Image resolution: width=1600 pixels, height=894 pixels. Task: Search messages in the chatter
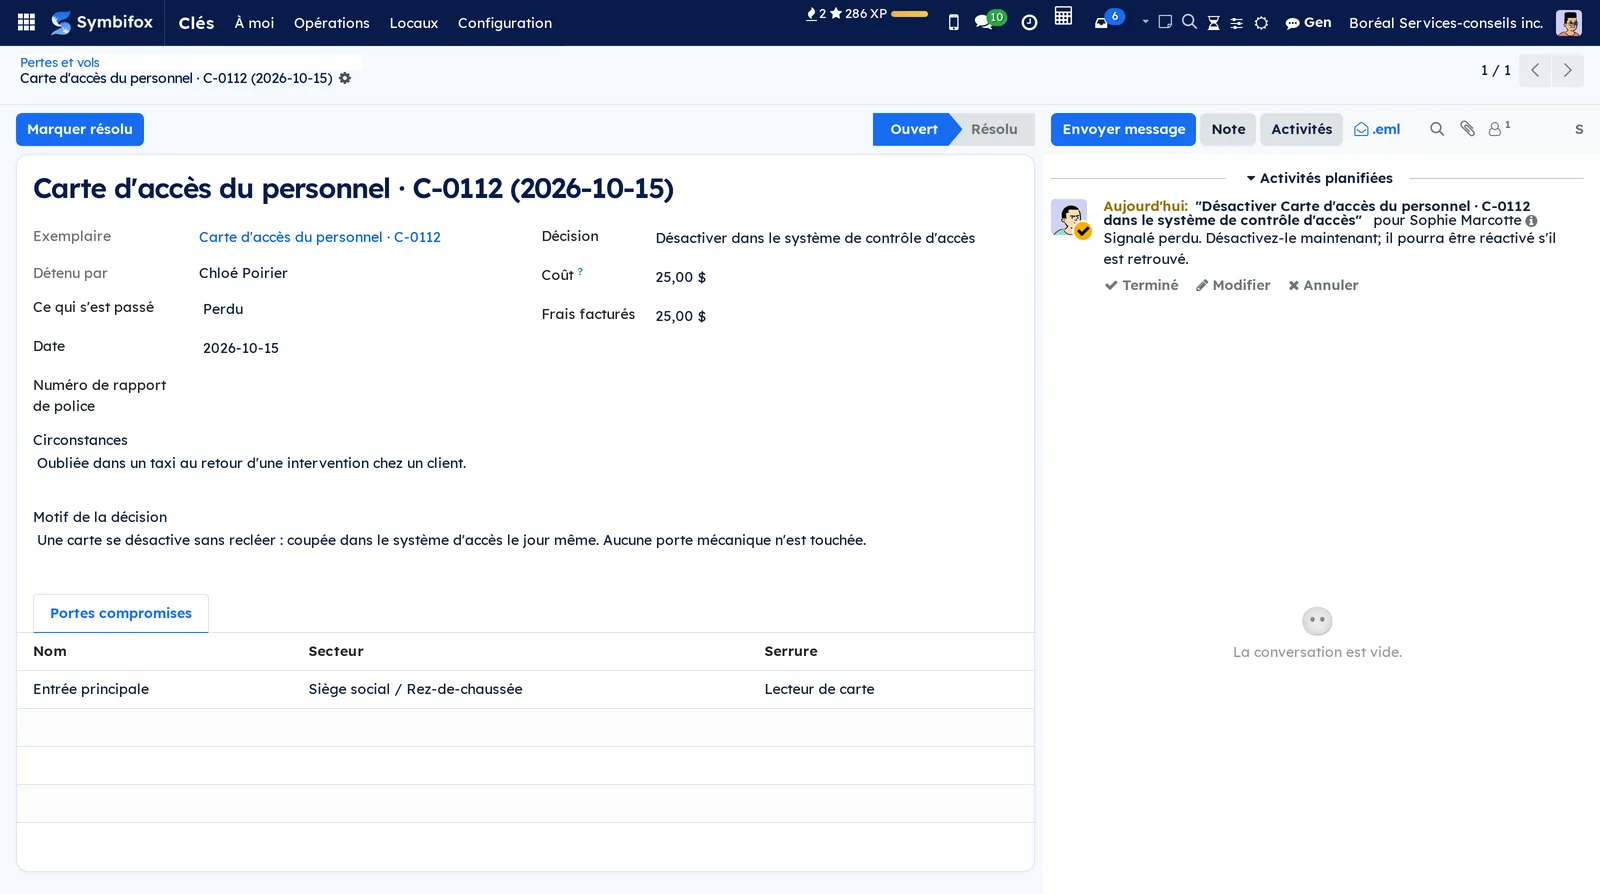coord(1437,129)
